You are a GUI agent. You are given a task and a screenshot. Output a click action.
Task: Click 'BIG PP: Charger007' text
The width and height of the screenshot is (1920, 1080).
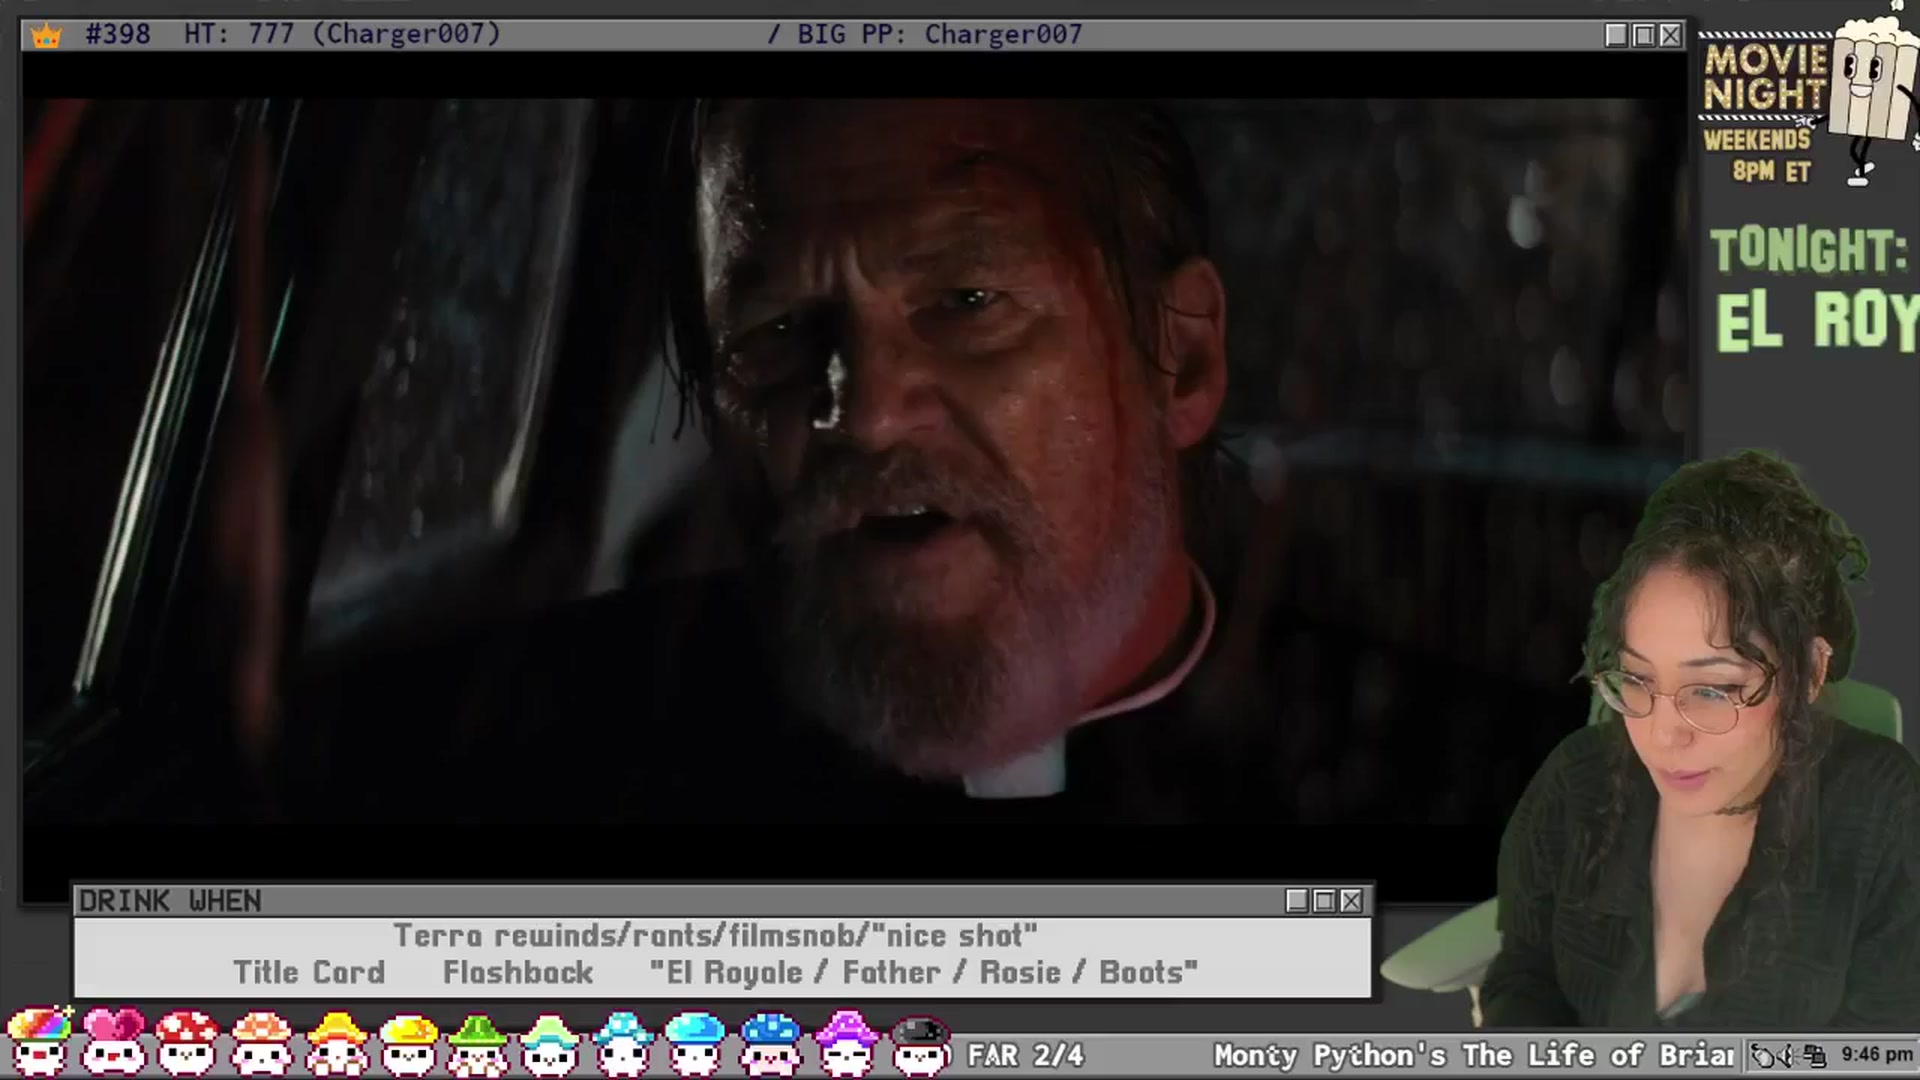point(940,34)
